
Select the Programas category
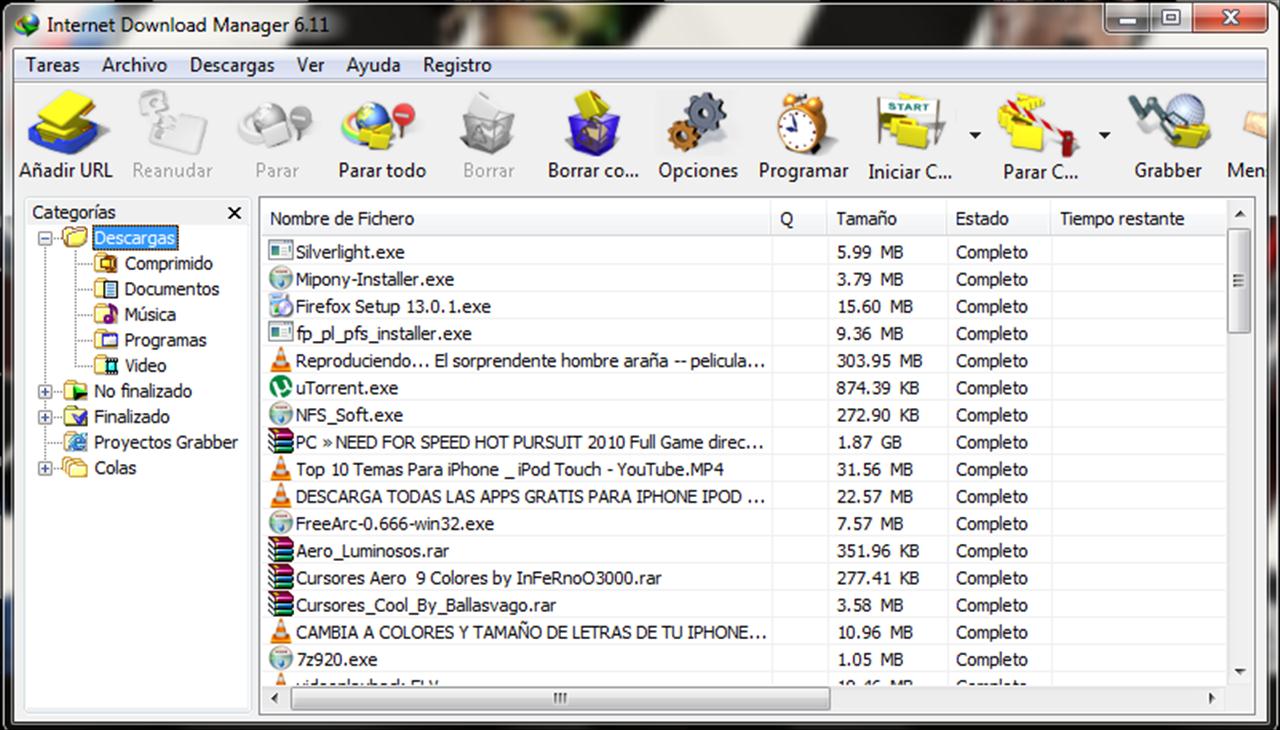[x=165, y=340]
